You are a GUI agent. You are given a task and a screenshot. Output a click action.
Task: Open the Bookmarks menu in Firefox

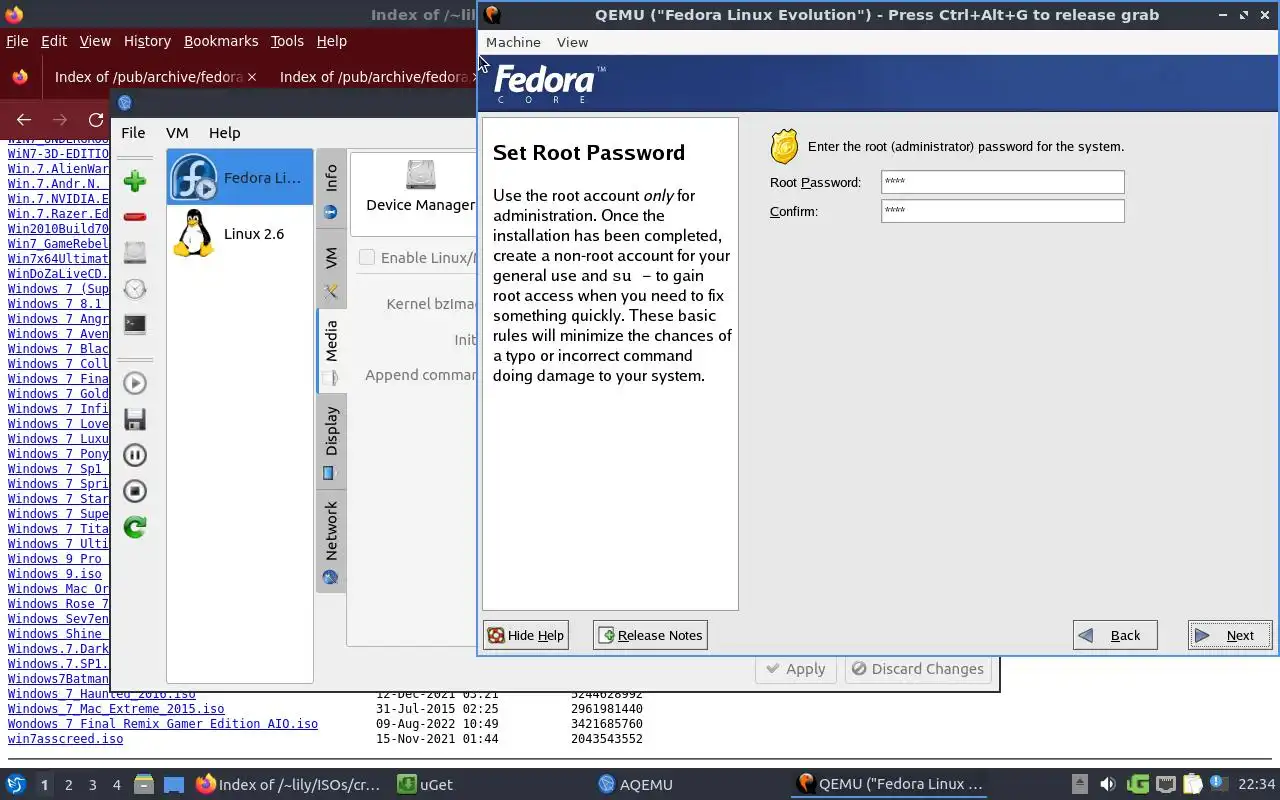click(x=221, y=41)
